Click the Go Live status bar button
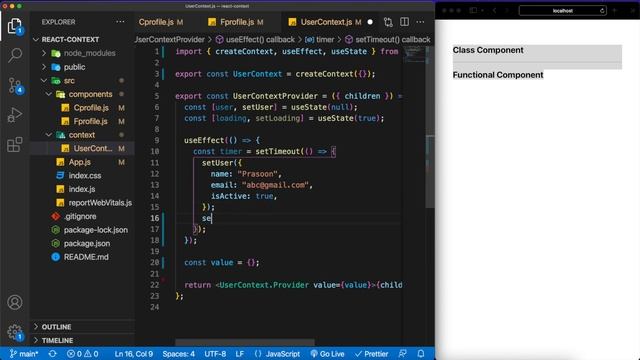 click(x=327, y=354)
